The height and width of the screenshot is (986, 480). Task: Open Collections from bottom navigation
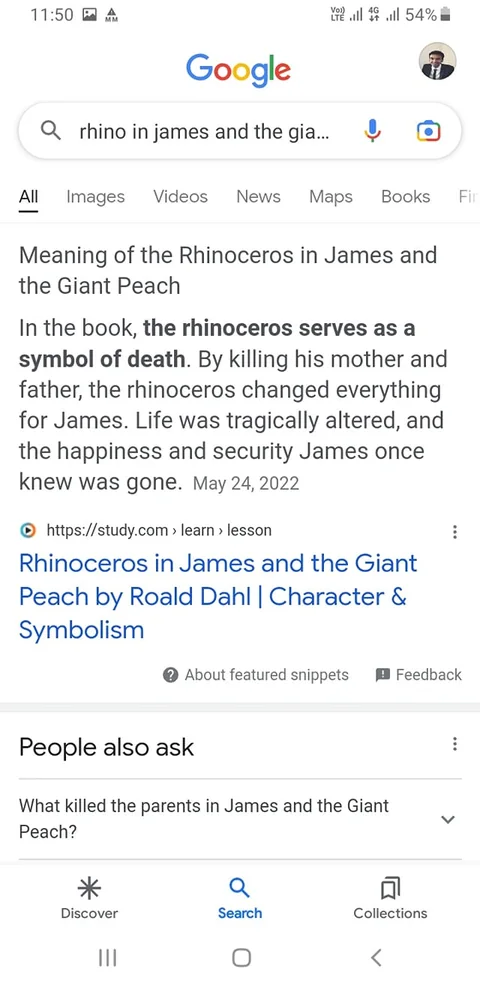click(390, 899)
